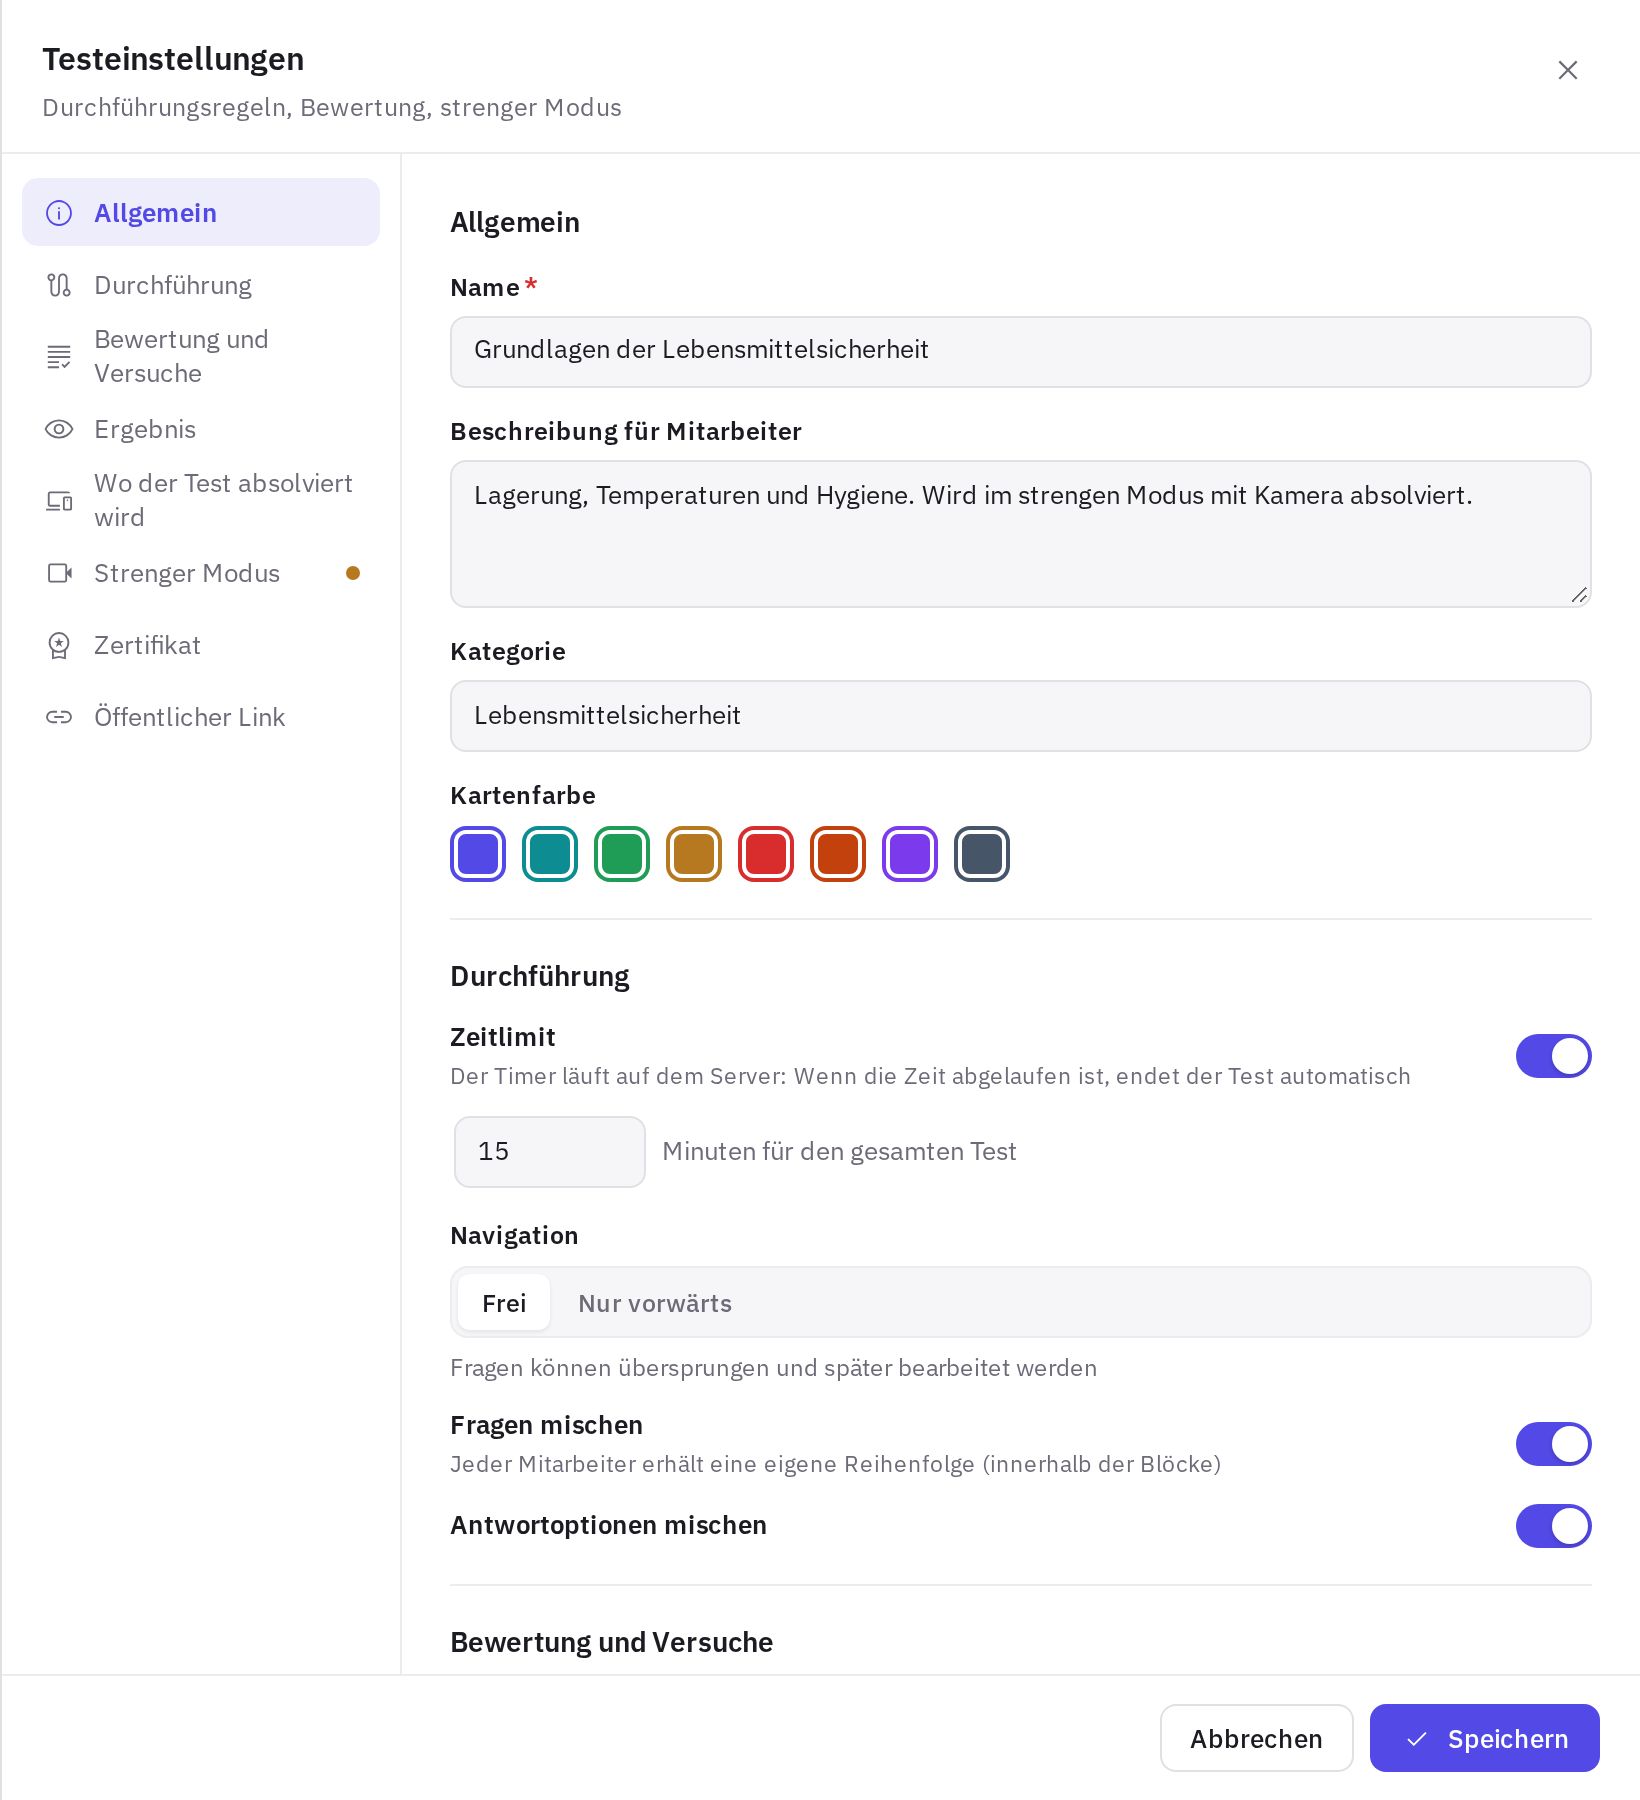Click the resize handle of the description box

click(1579, 595)
